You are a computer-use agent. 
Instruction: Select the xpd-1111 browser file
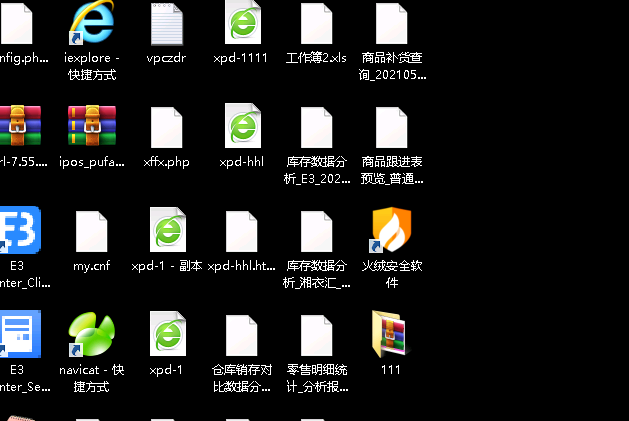pos(241,24)
